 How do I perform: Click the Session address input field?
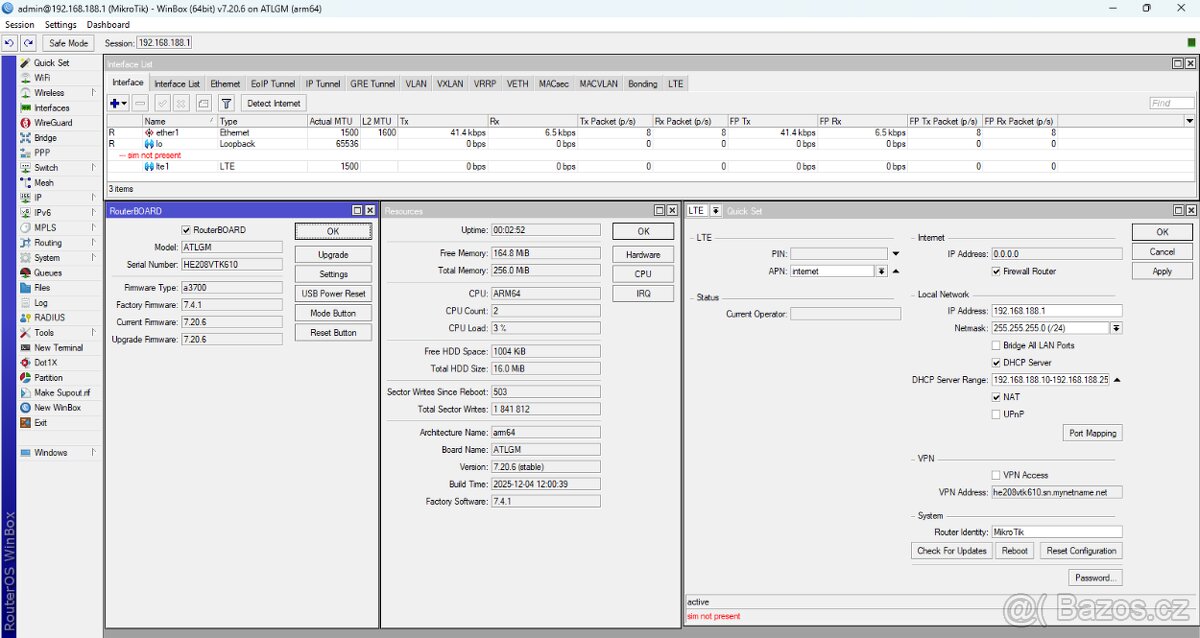[x=163, y=42]
